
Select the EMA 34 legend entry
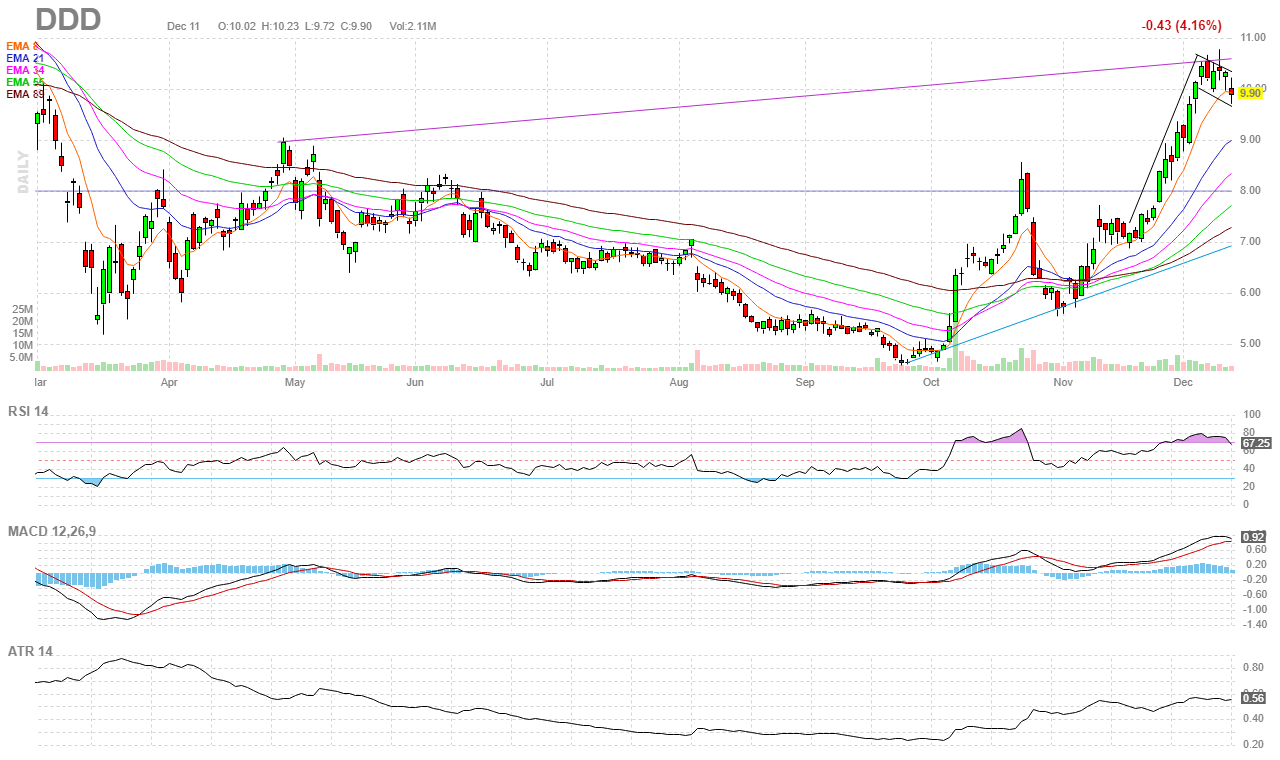25,70
